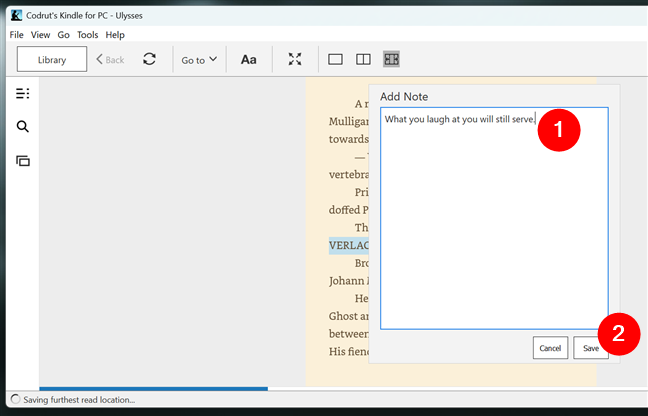Screen dimensions: 648x416
Task: Open the File menu
Action: pos(17,34)
